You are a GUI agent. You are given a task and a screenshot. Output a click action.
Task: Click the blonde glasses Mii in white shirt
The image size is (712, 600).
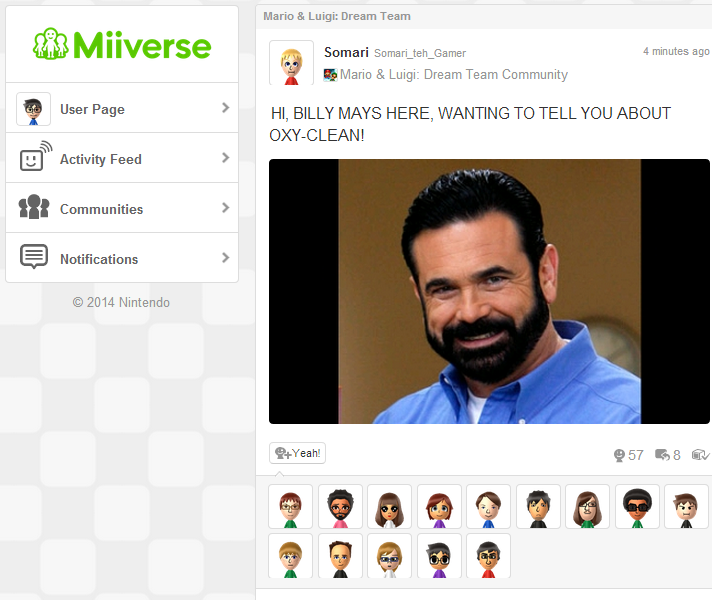389,556
